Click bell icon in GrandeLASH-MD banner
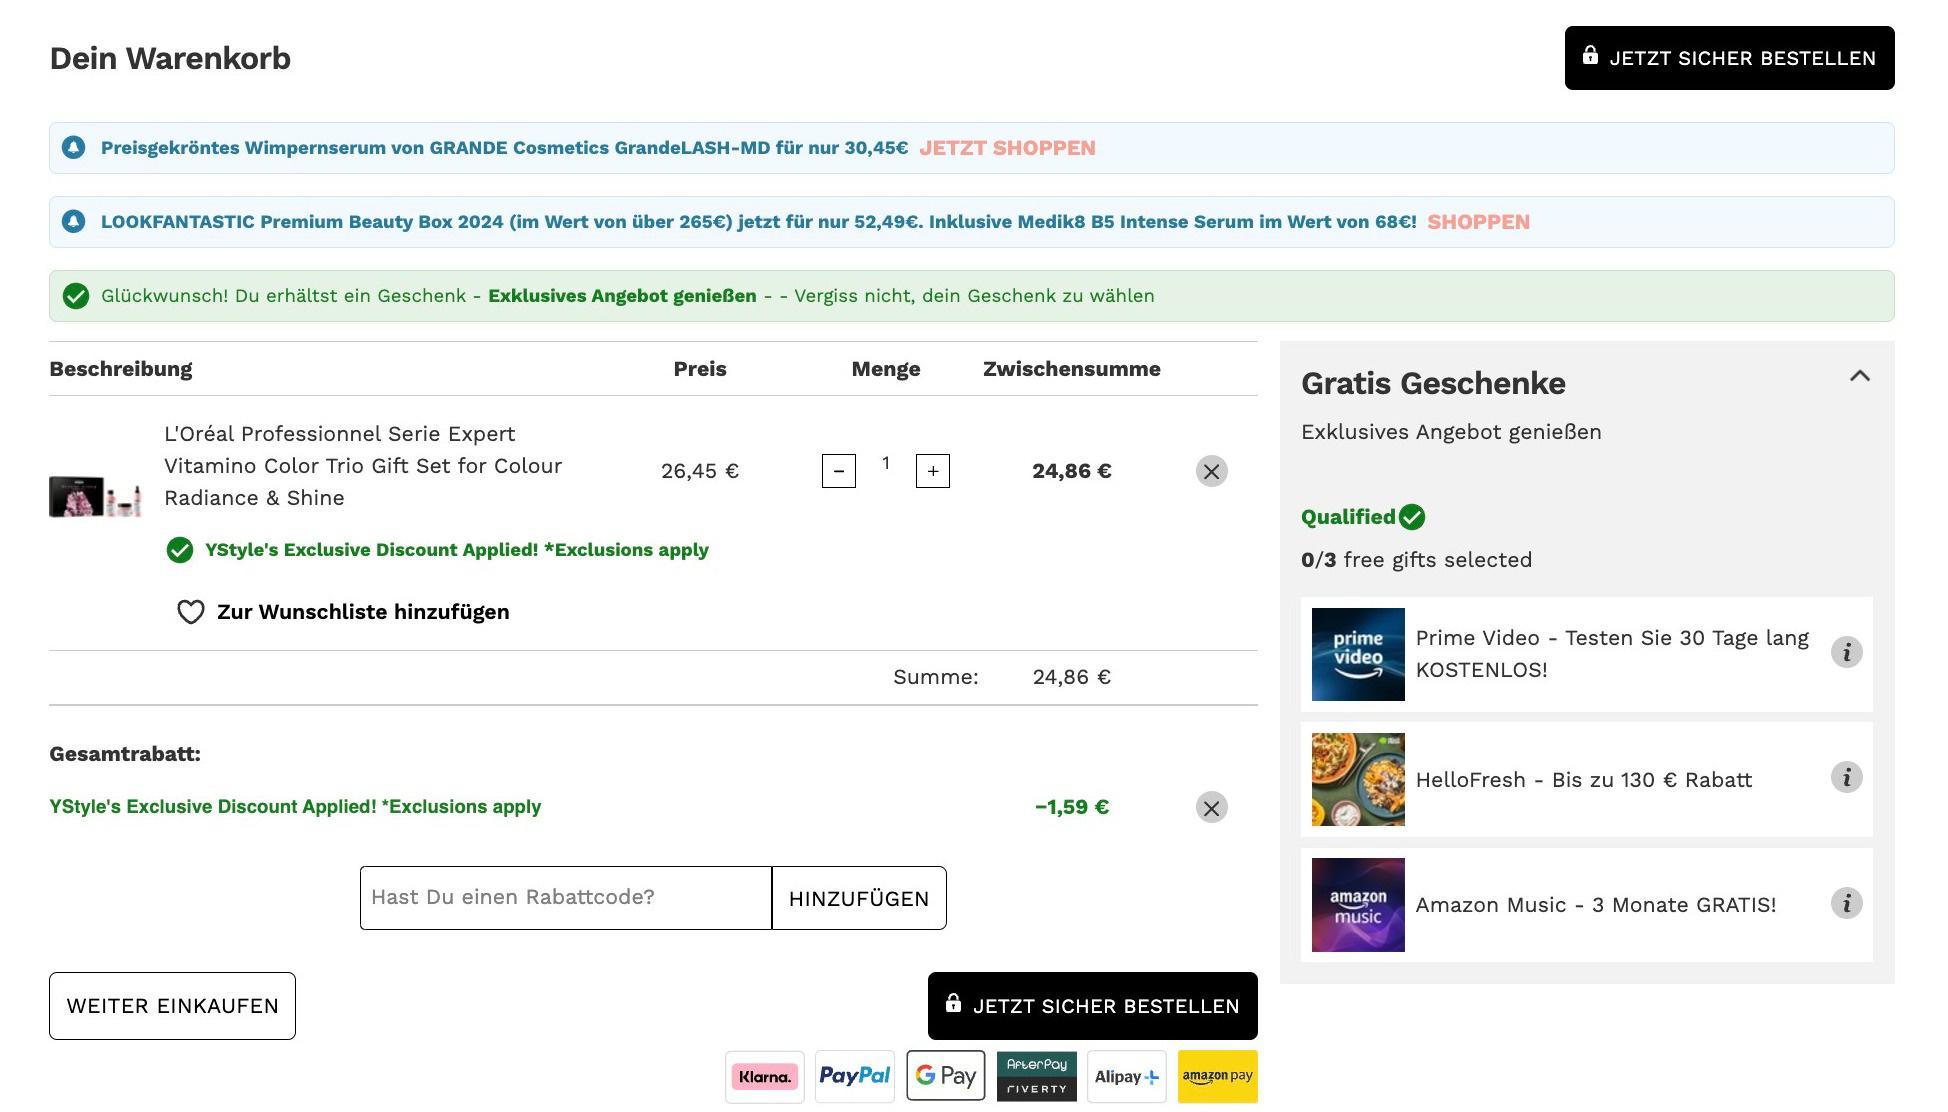Viewport: 1948px width, 1112px height. click(73, 148)
